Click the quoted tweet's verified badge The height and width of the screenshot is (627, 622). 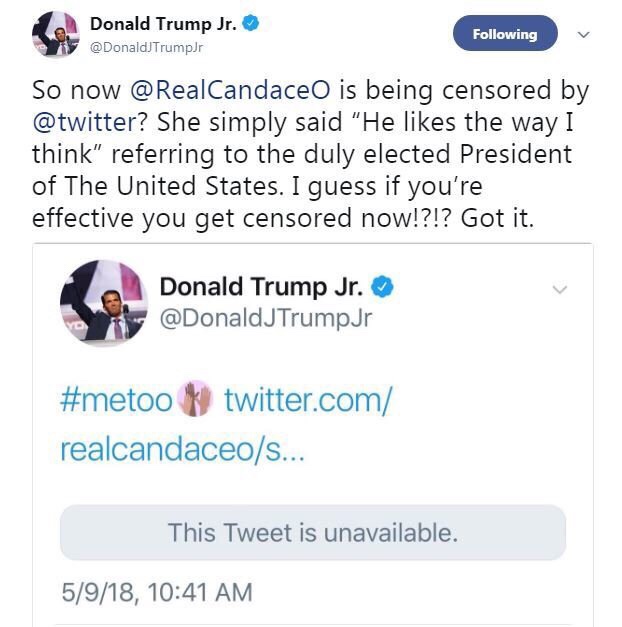[382, 287]
